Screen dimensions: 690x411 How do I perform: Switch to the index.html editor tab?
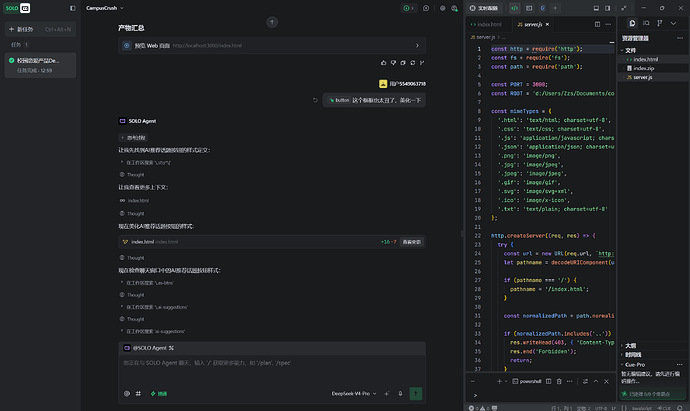point(487,24)
